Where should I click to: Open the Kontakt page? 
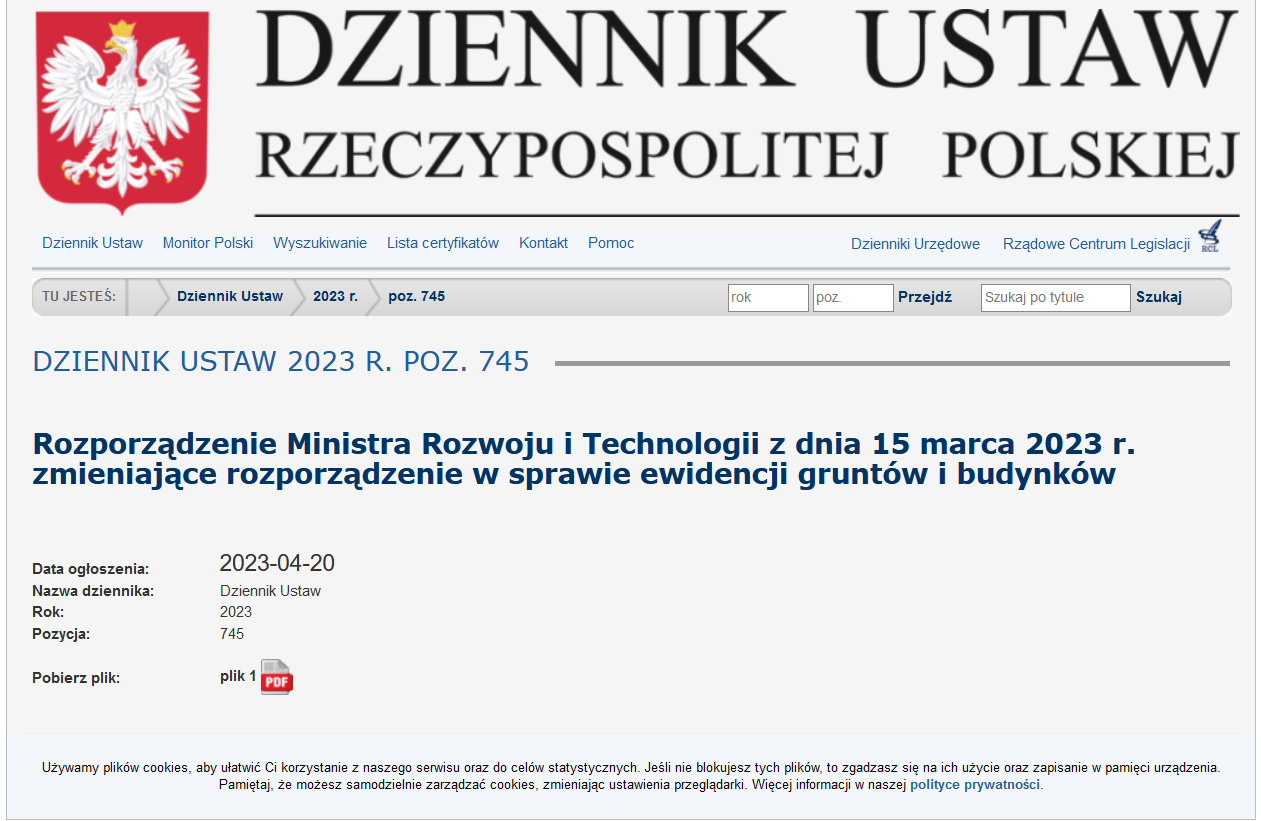pos(543,242)
